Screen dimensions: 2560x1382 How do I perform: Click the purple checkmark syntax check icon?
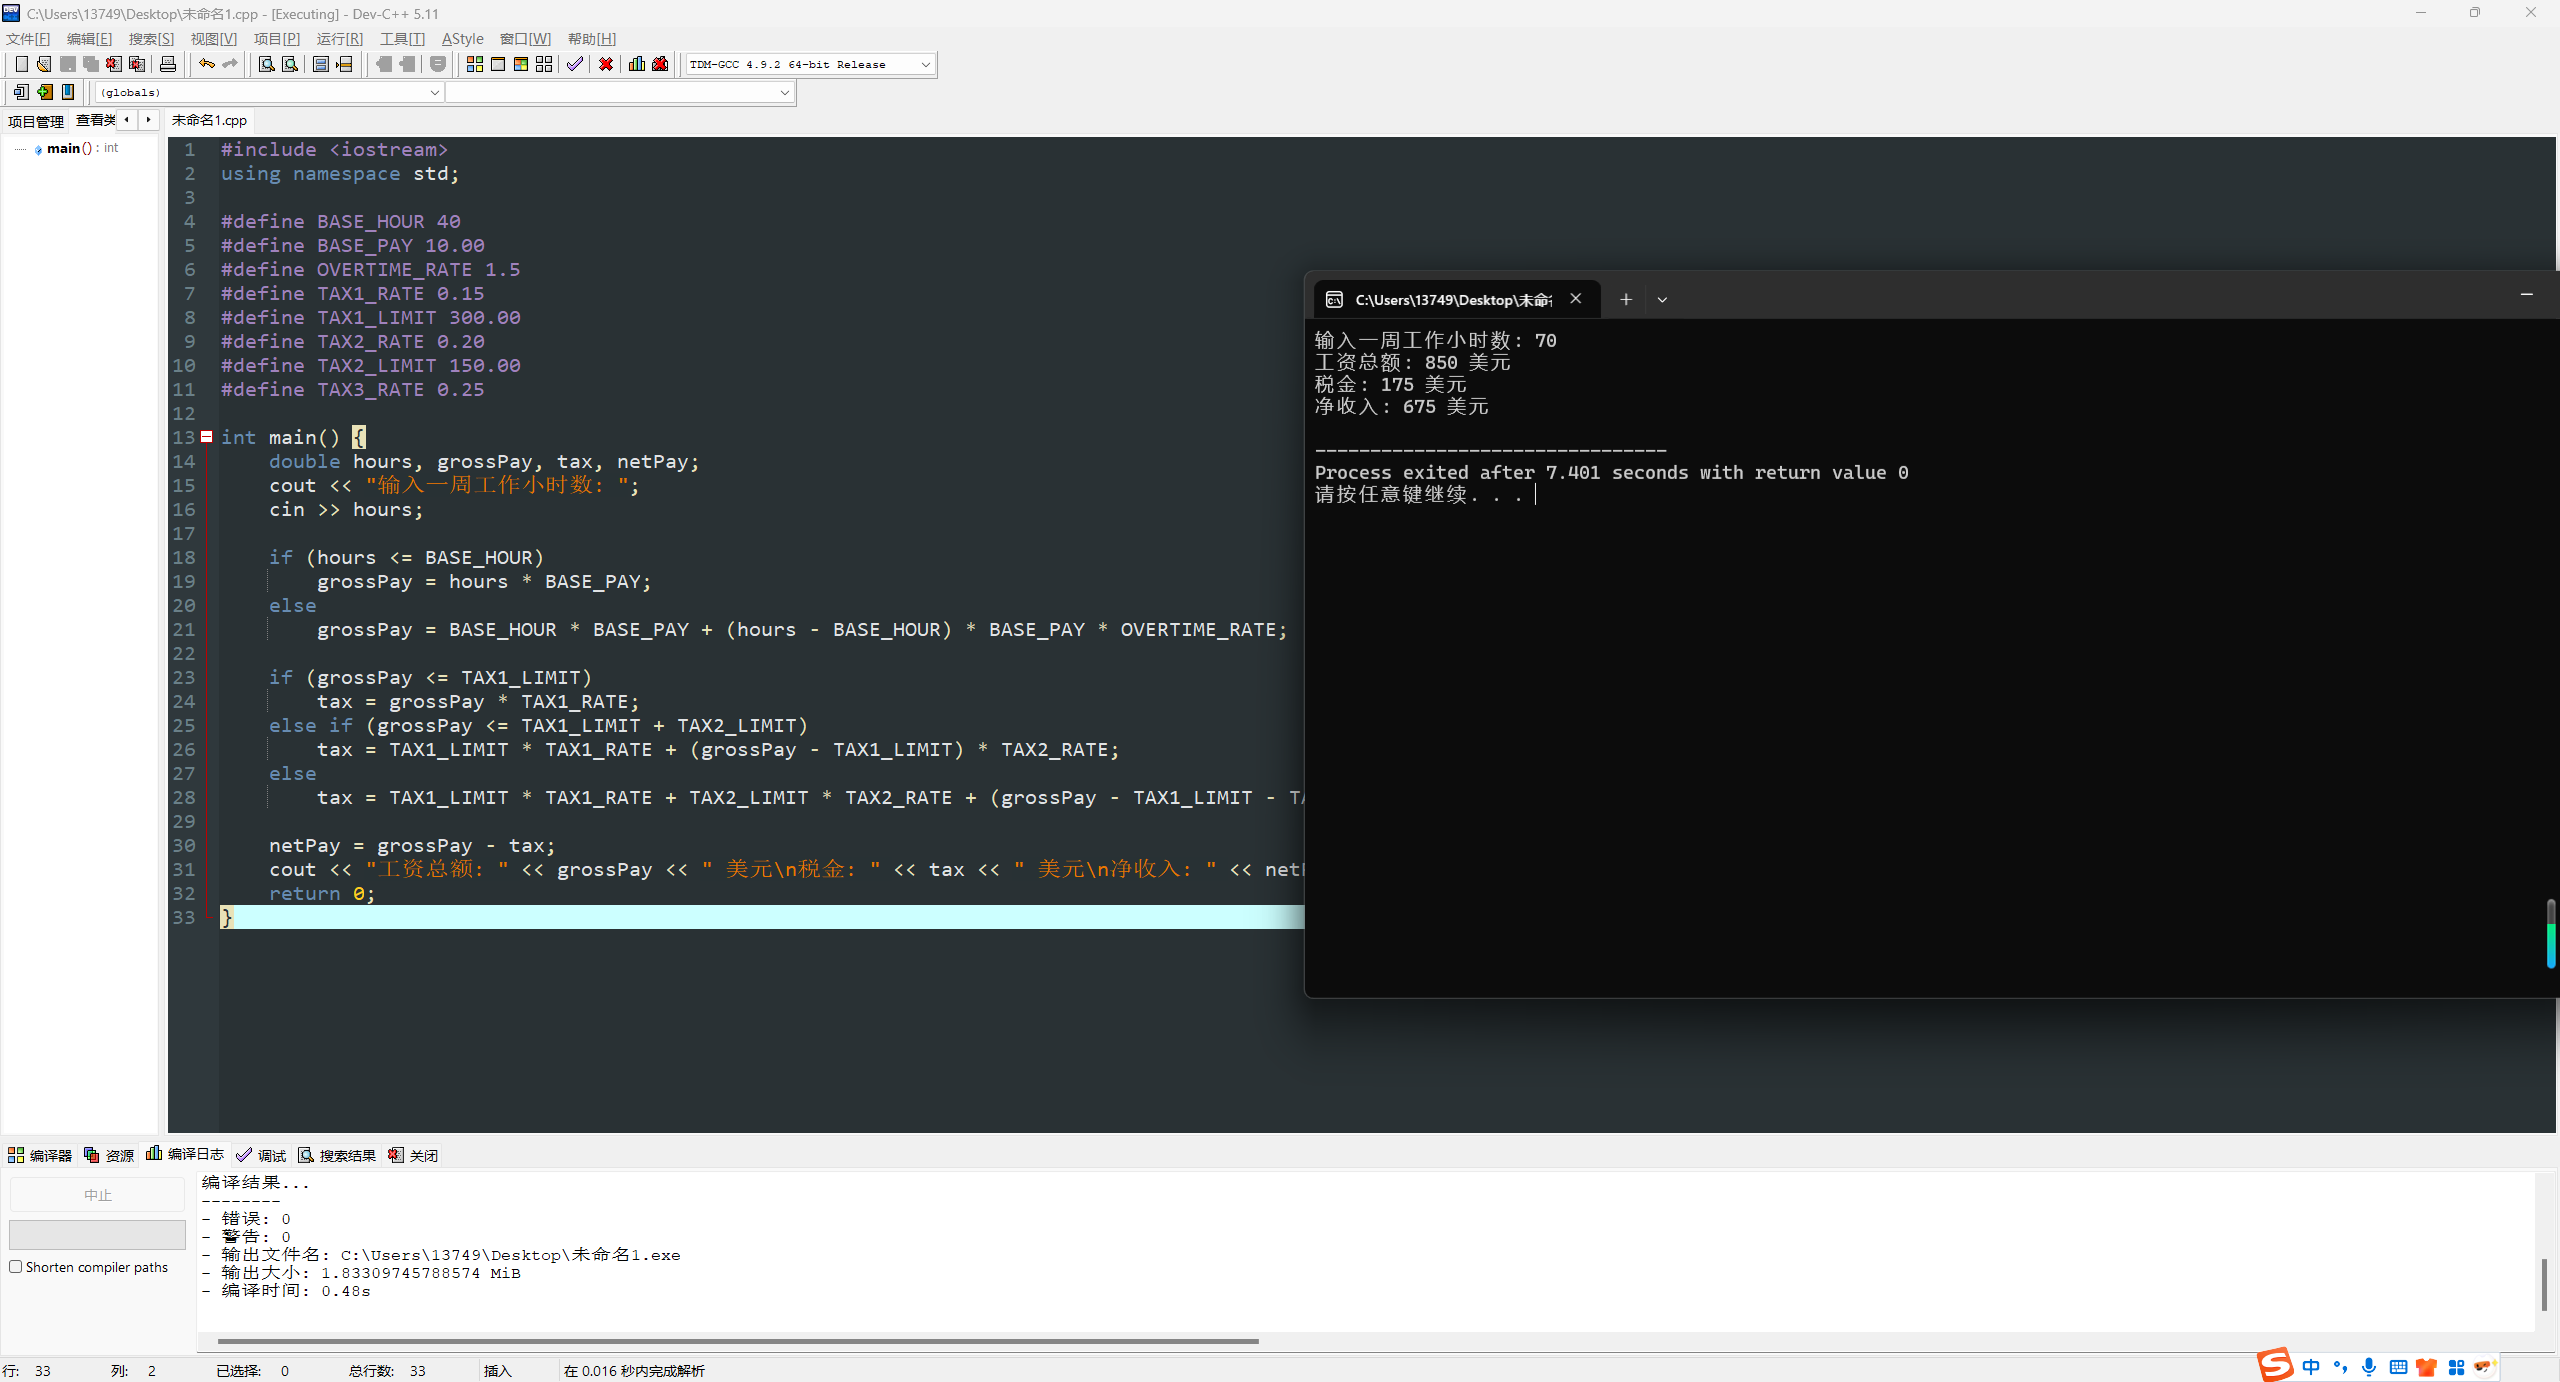point(575,64)
